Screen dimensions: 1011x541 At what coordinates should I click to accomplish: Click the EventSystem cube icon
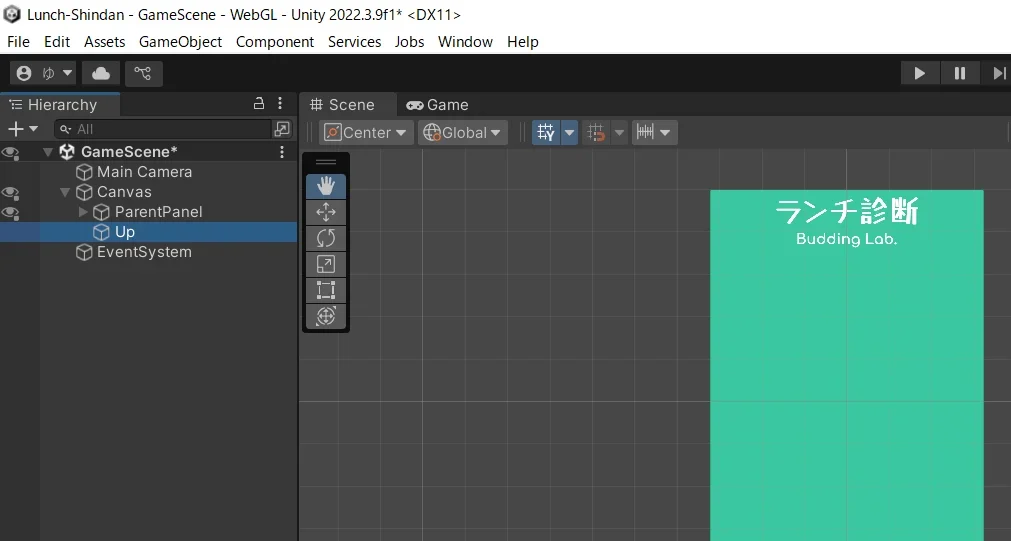[84, 252]
